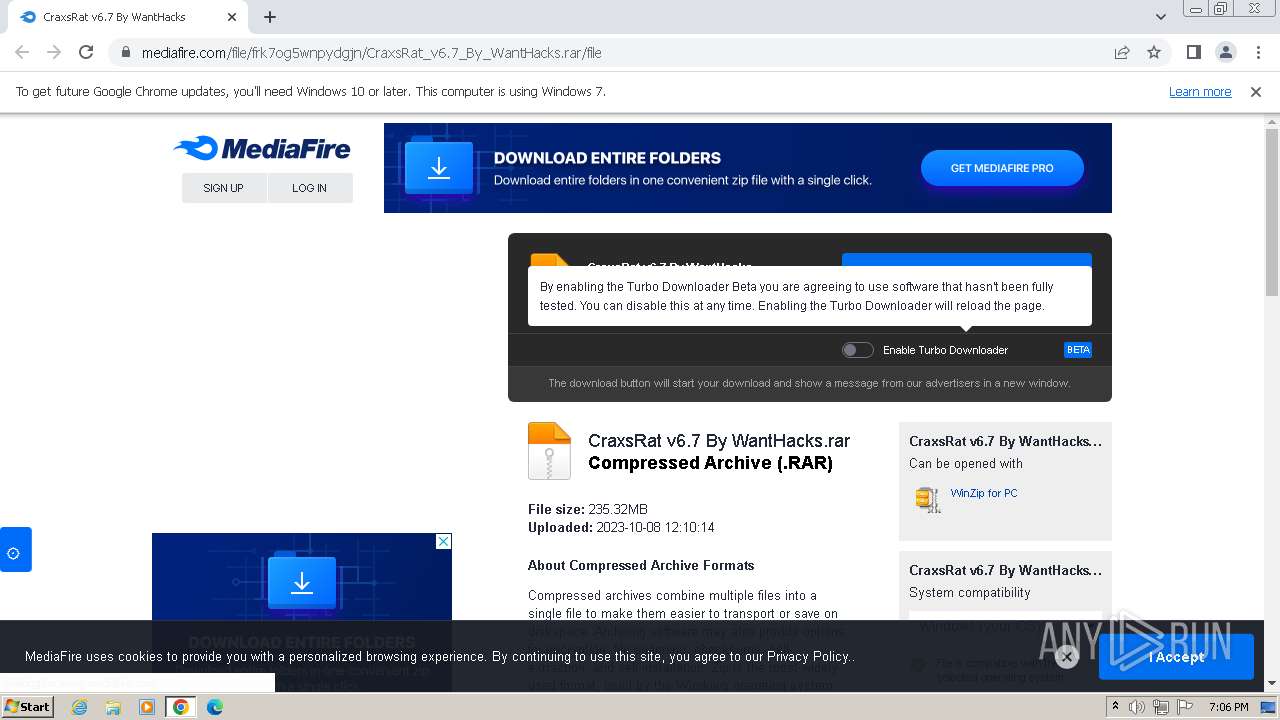Click the Uploaded 2023-10-08 date text
1280x720 pixels.
tap(621, 527)
